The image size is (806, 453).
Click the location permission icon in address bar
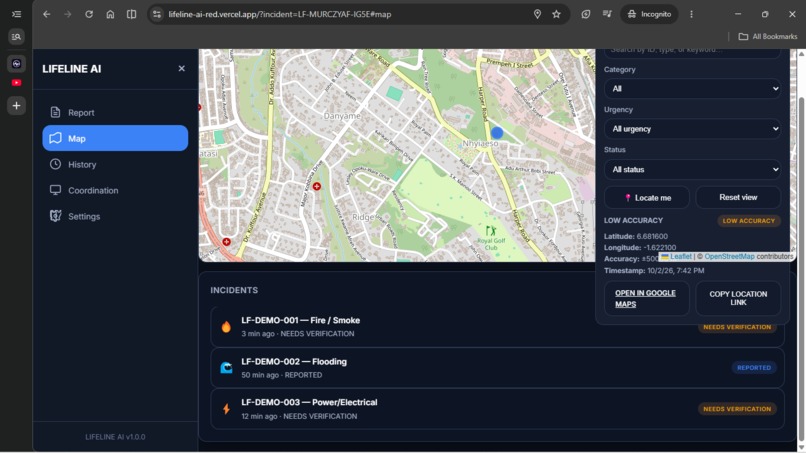tap(537, 14)
